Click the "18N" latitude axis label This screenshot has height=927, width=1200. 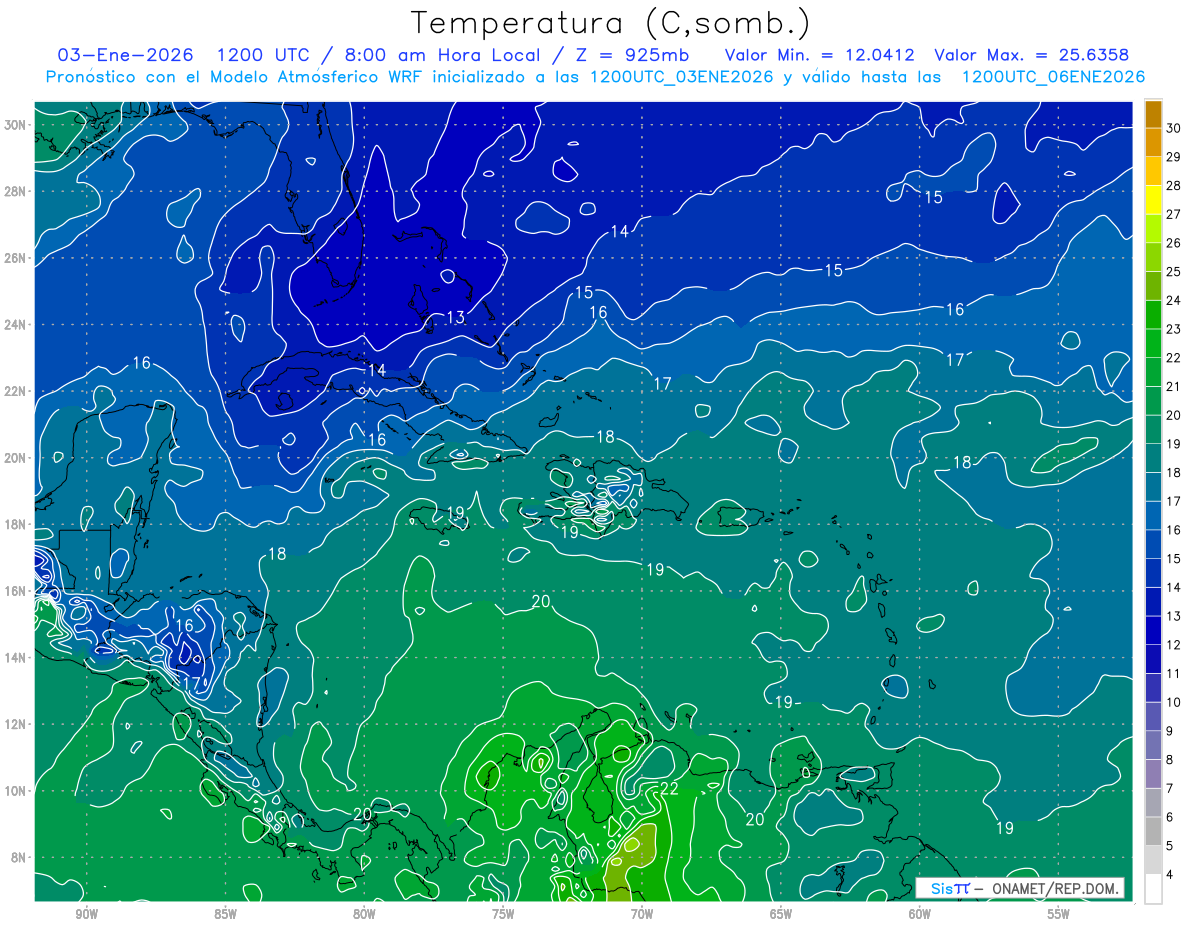(15, 524)
